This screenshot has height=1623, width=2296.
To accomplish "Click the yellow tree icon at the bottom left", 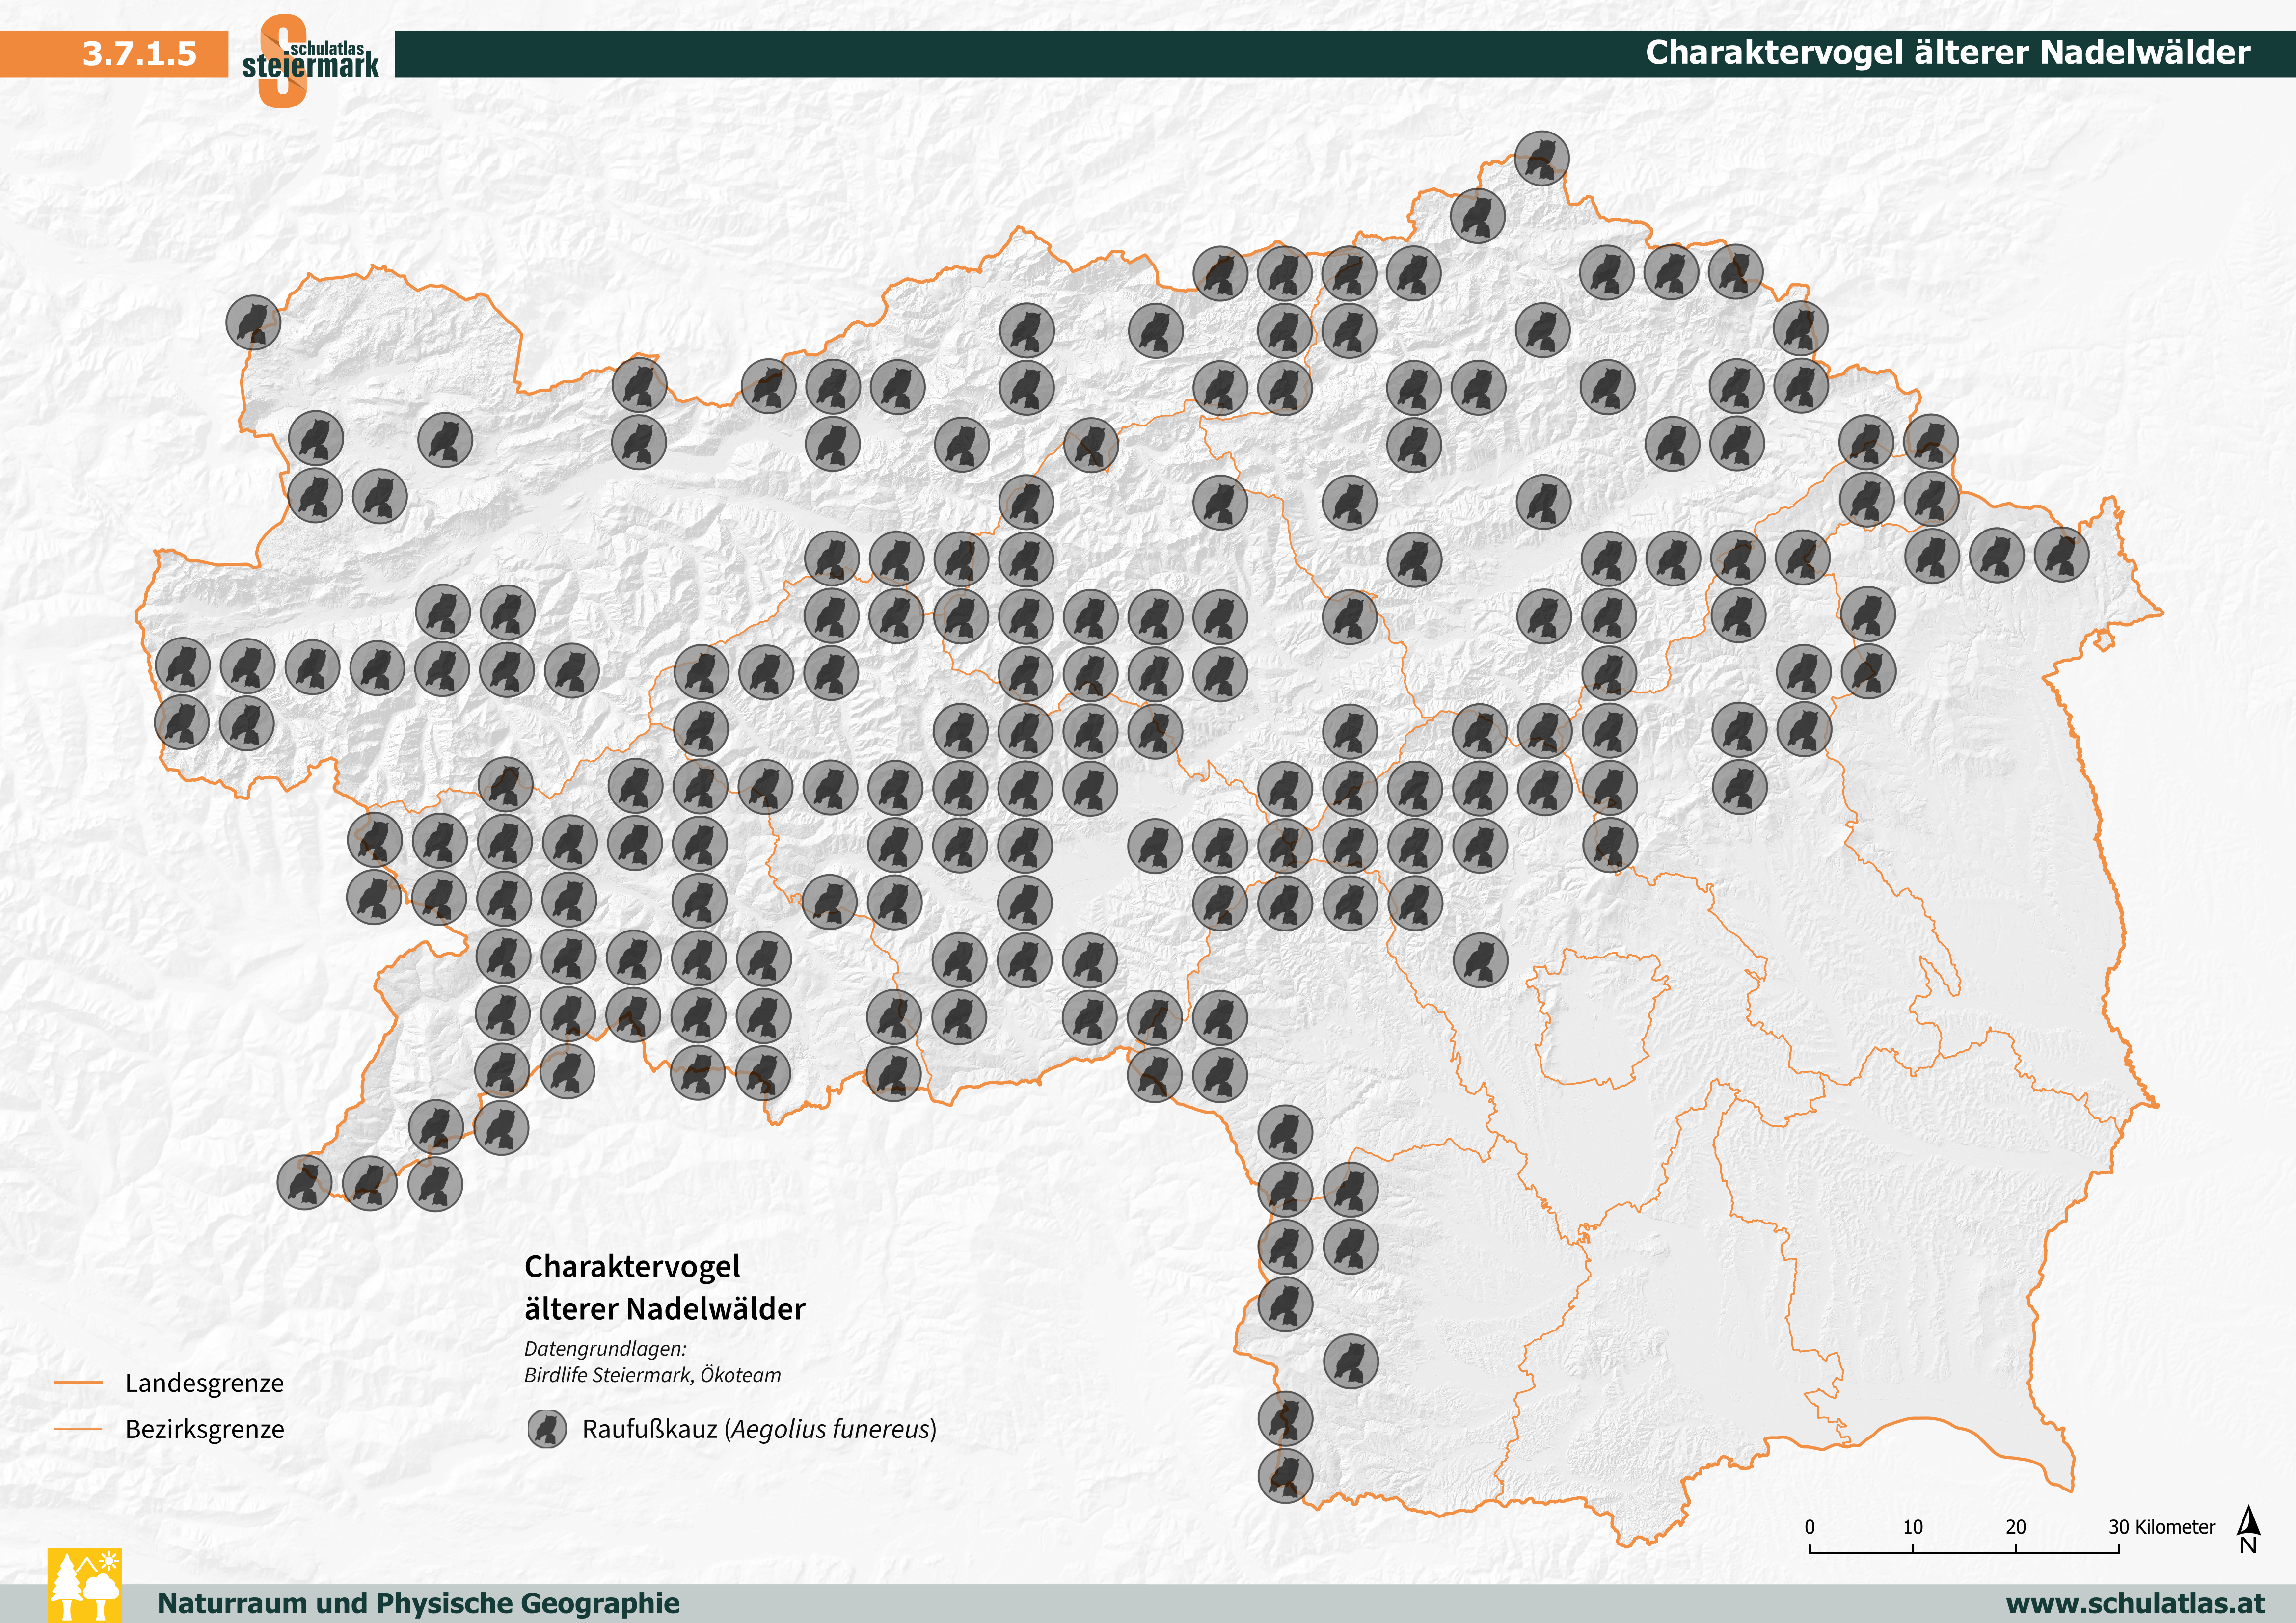I will [x=85, y=1585].
